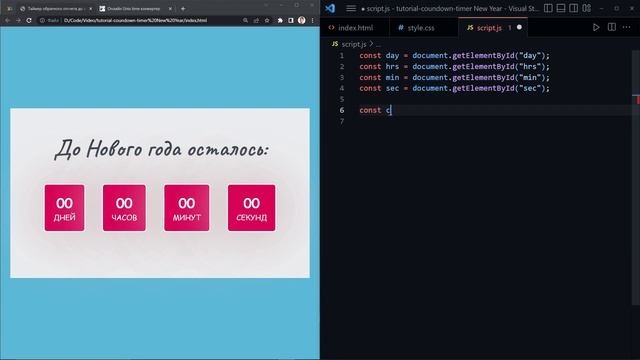Expand the breadcrumb ellipsis after script.js
640x360 pixels.
point(378,44)
